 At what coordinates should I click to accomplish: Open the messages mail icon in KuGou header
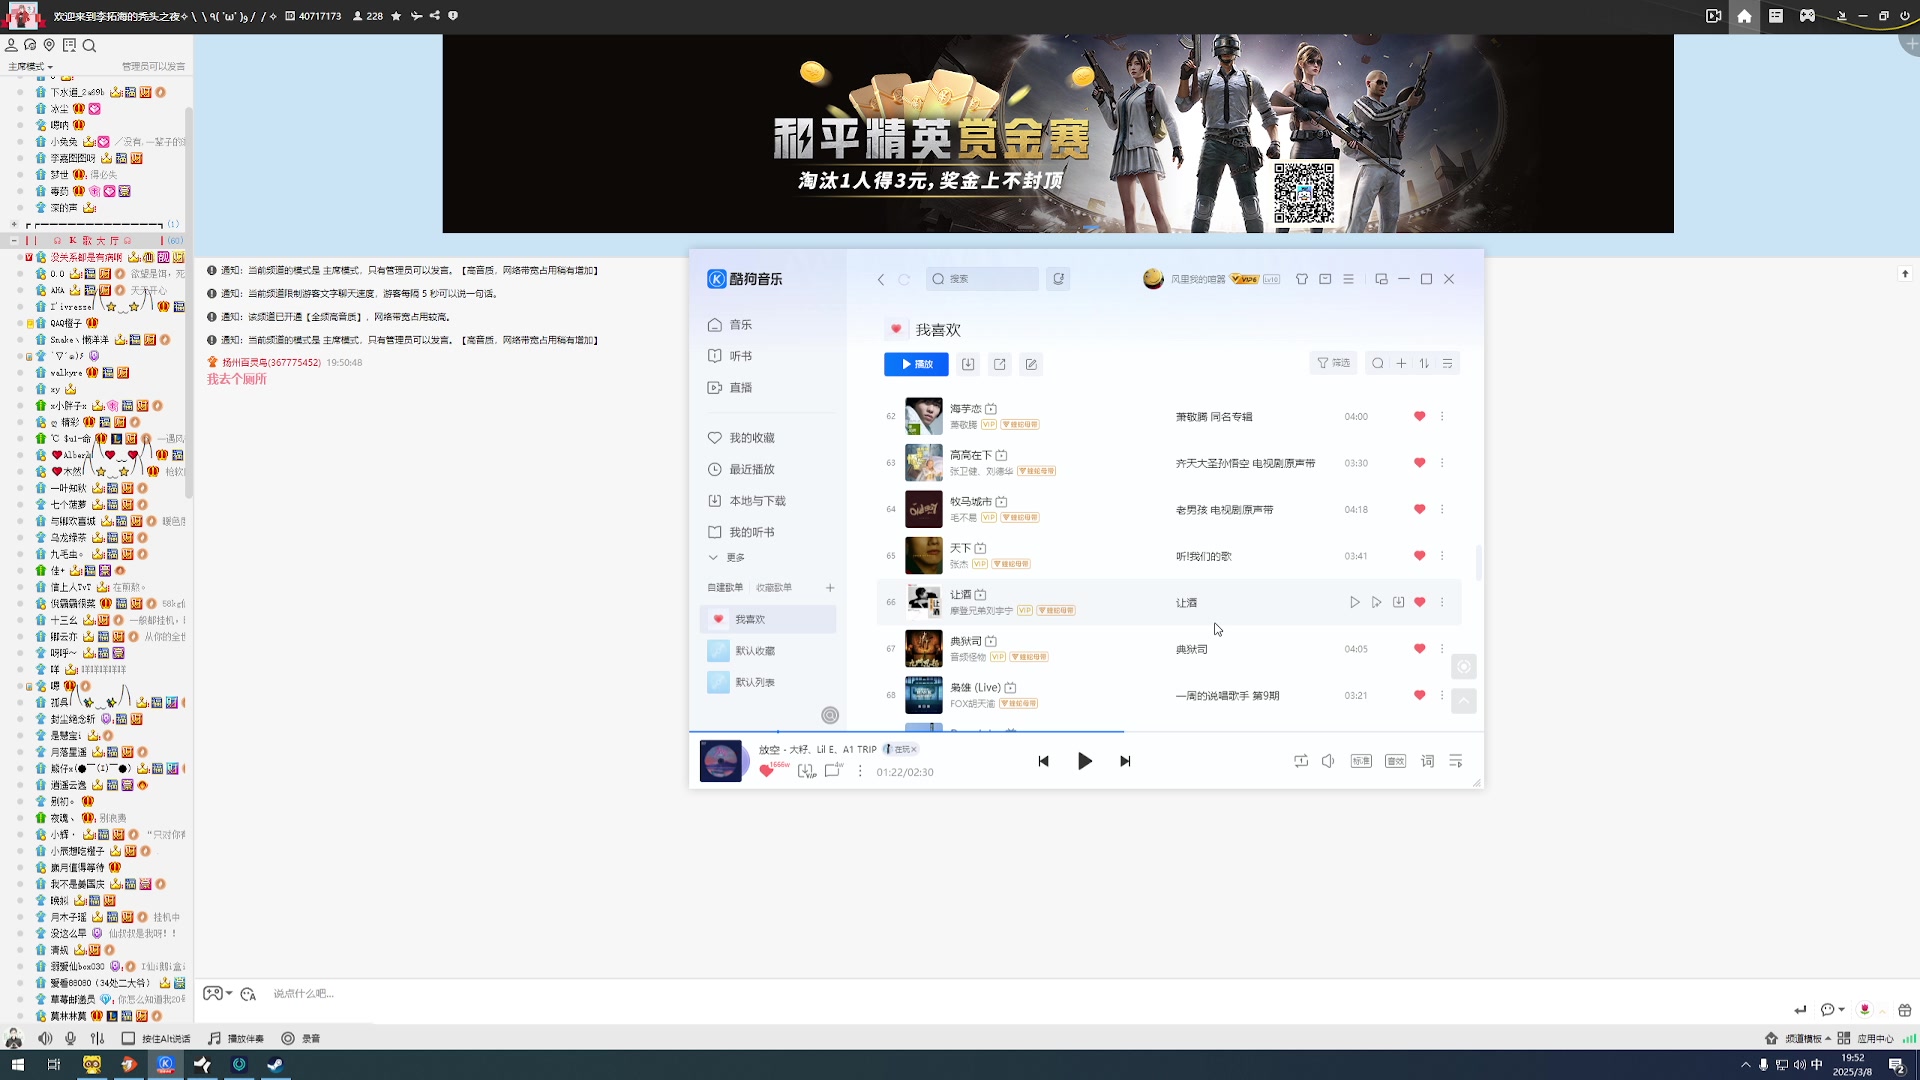point(1325,279)
